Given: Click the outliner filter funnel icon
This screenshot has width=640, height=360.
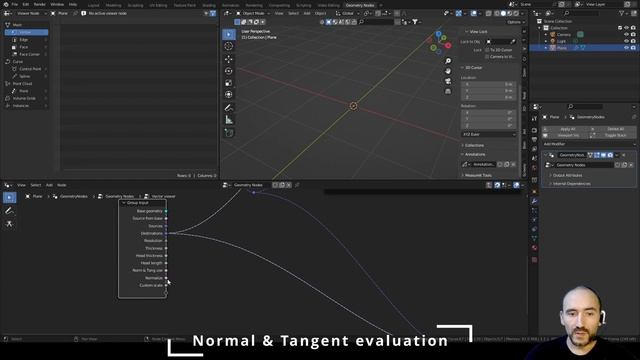Looking at the screenshot, I should pyautogui.click(x=622, y=13).
